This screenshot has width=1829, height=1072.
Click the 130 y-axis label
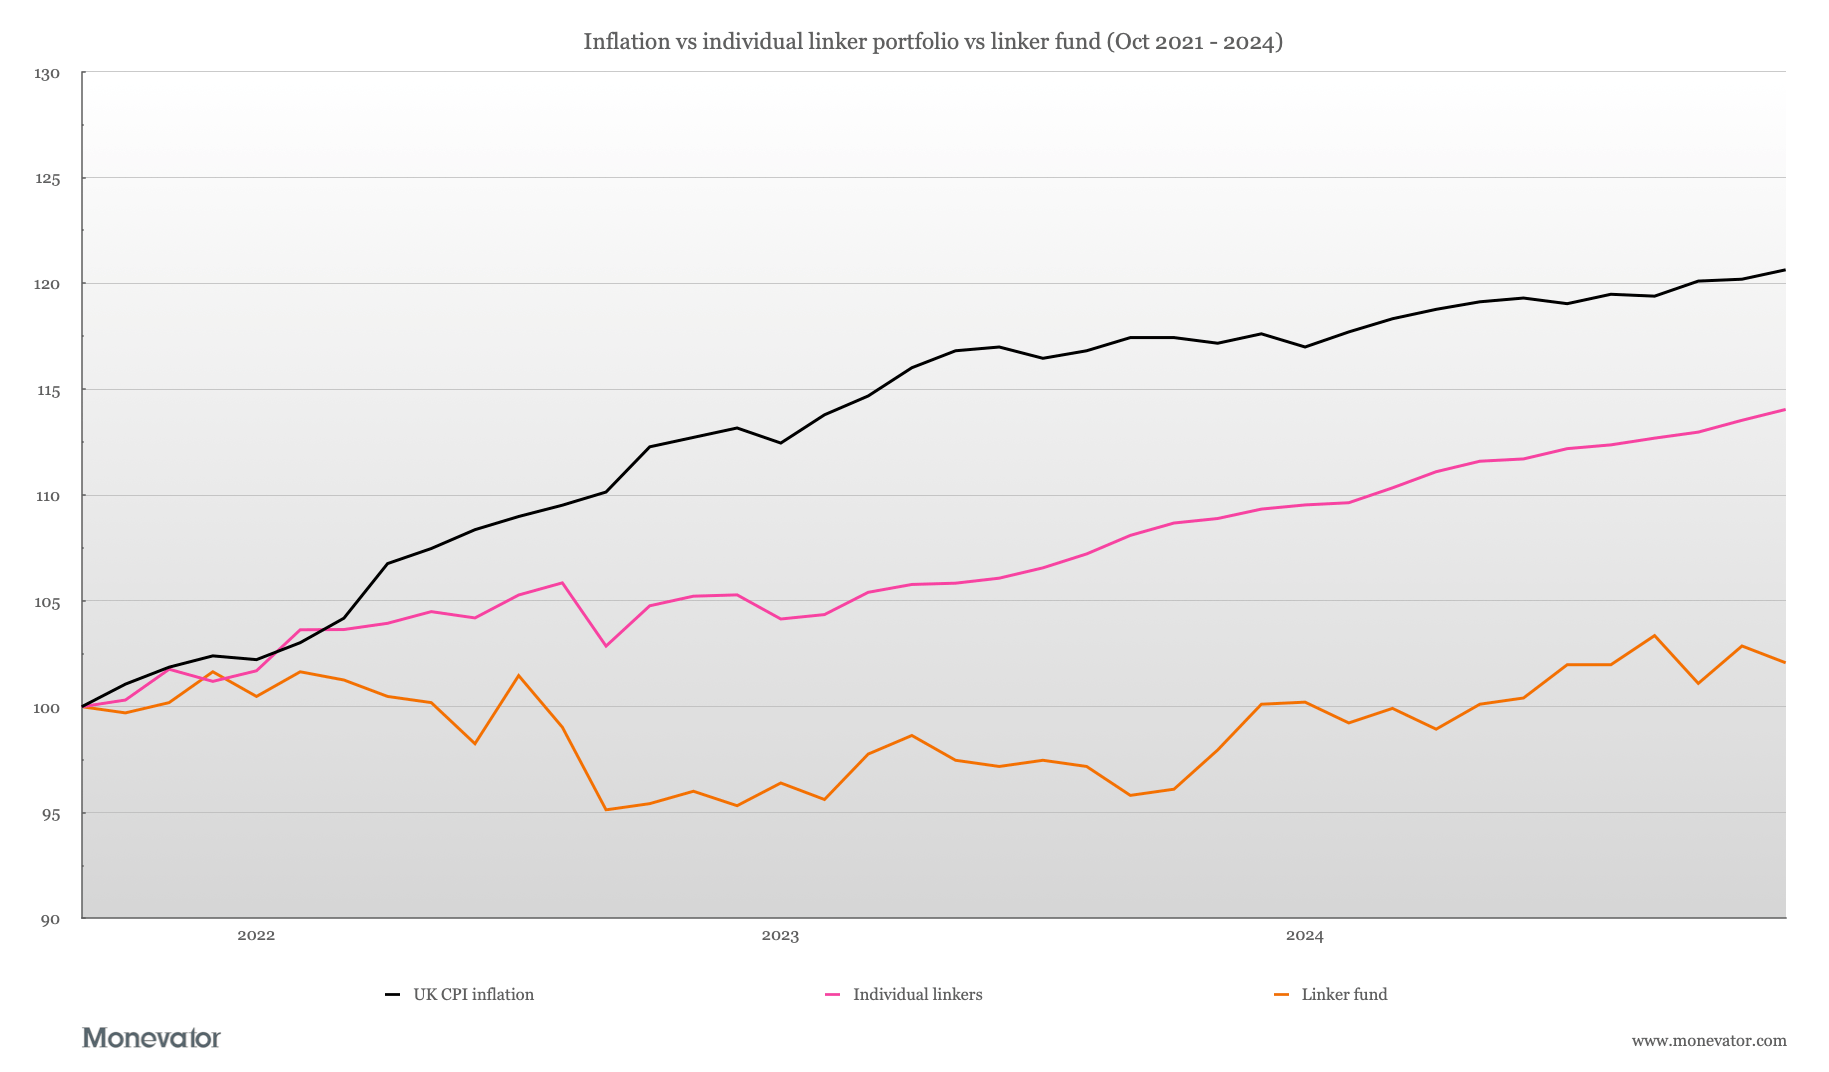click(x=47, y=74)
